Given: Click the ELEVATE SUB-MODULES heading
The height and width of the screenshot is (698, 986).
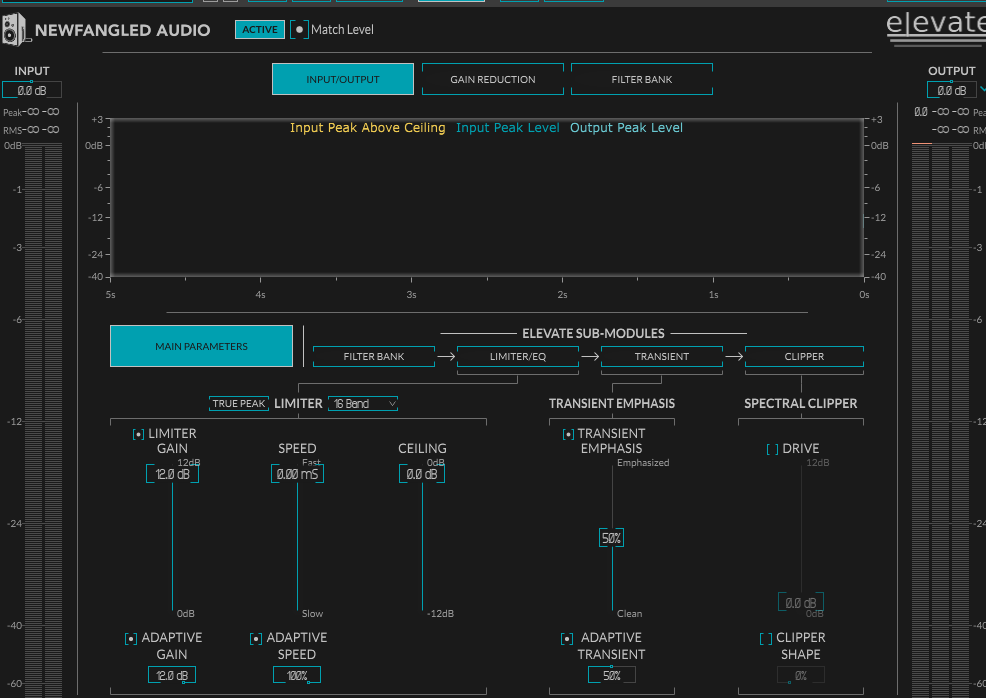Looking at the screenshot, I should click(593, 333).
